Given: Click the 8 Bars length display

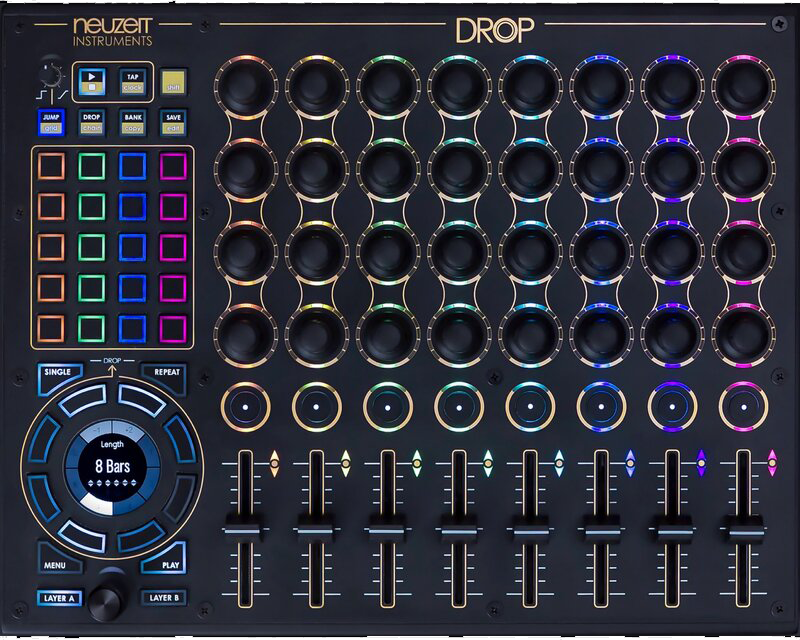Looking at the screenshot, I should coord(111,467).
